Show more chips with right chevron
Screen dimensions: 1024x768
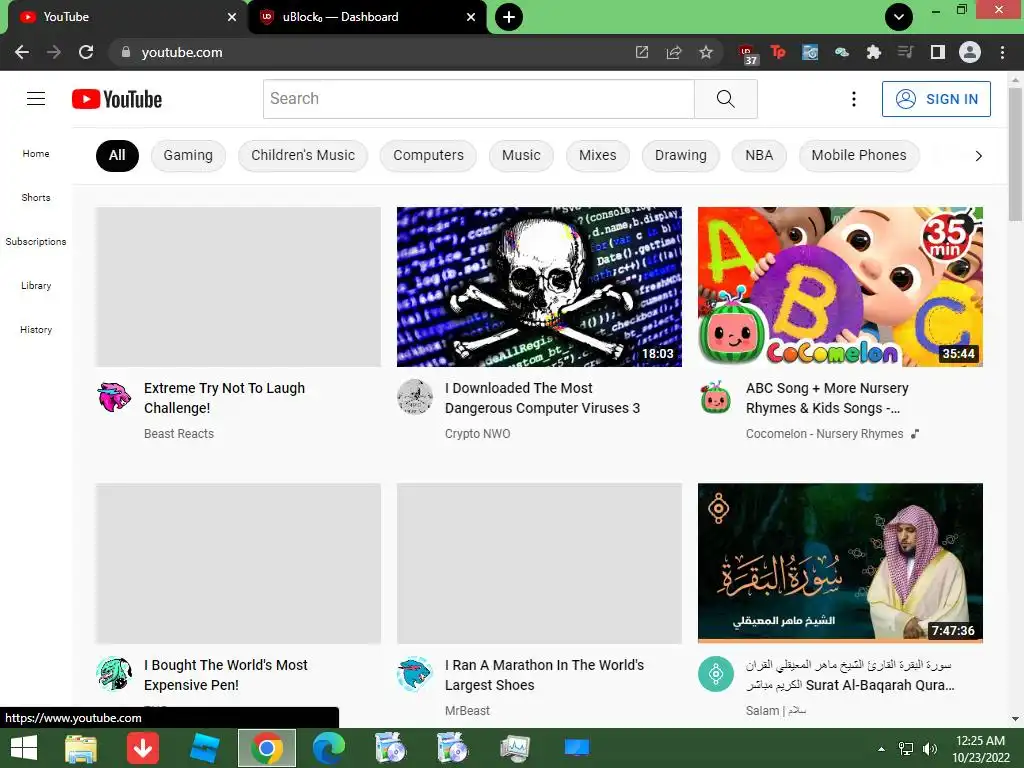pyautogui.click(x=978, y=156)
